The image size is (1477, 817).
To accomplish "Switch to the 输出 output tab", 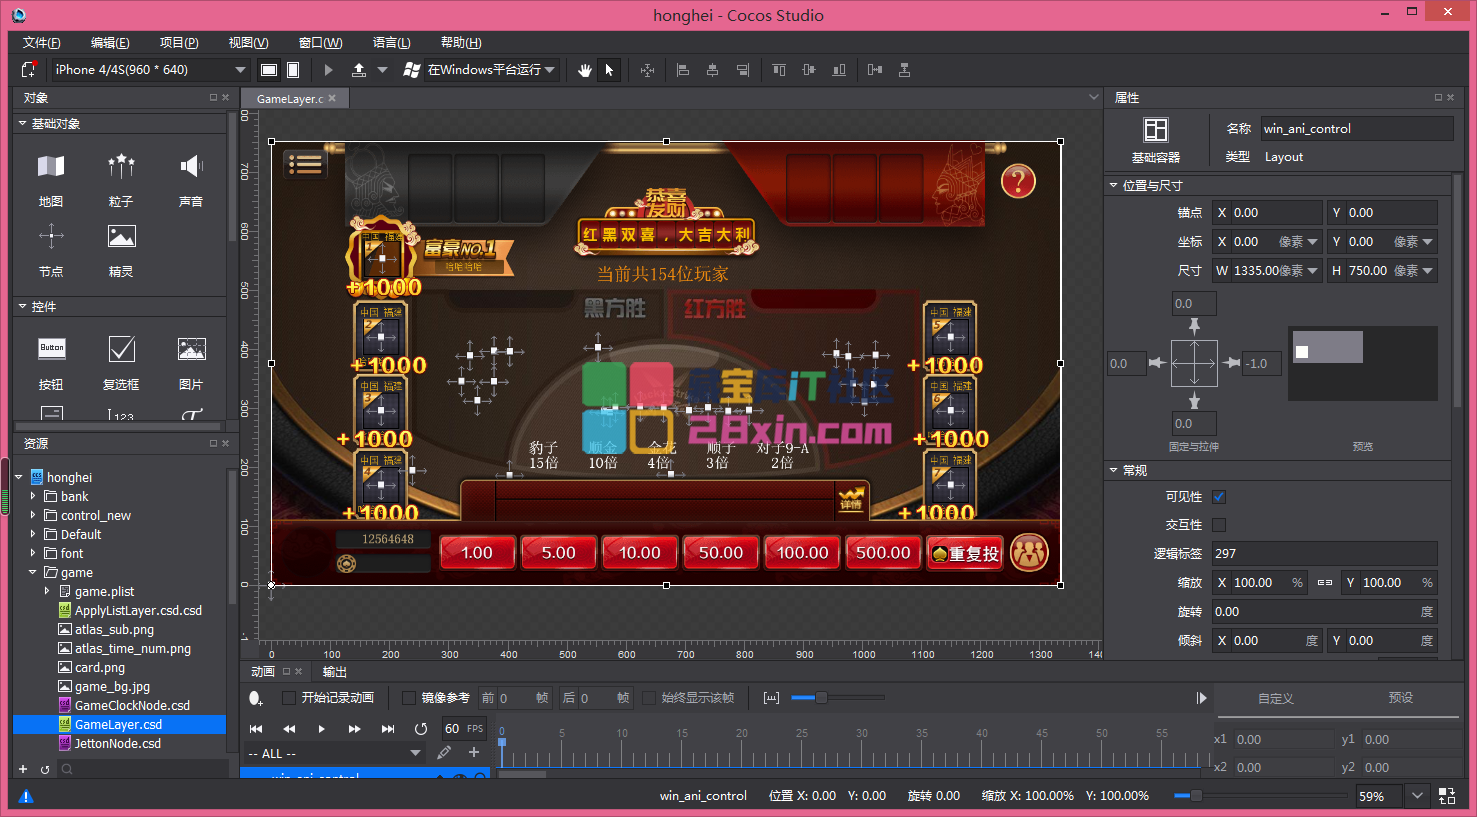I will 335,672.
